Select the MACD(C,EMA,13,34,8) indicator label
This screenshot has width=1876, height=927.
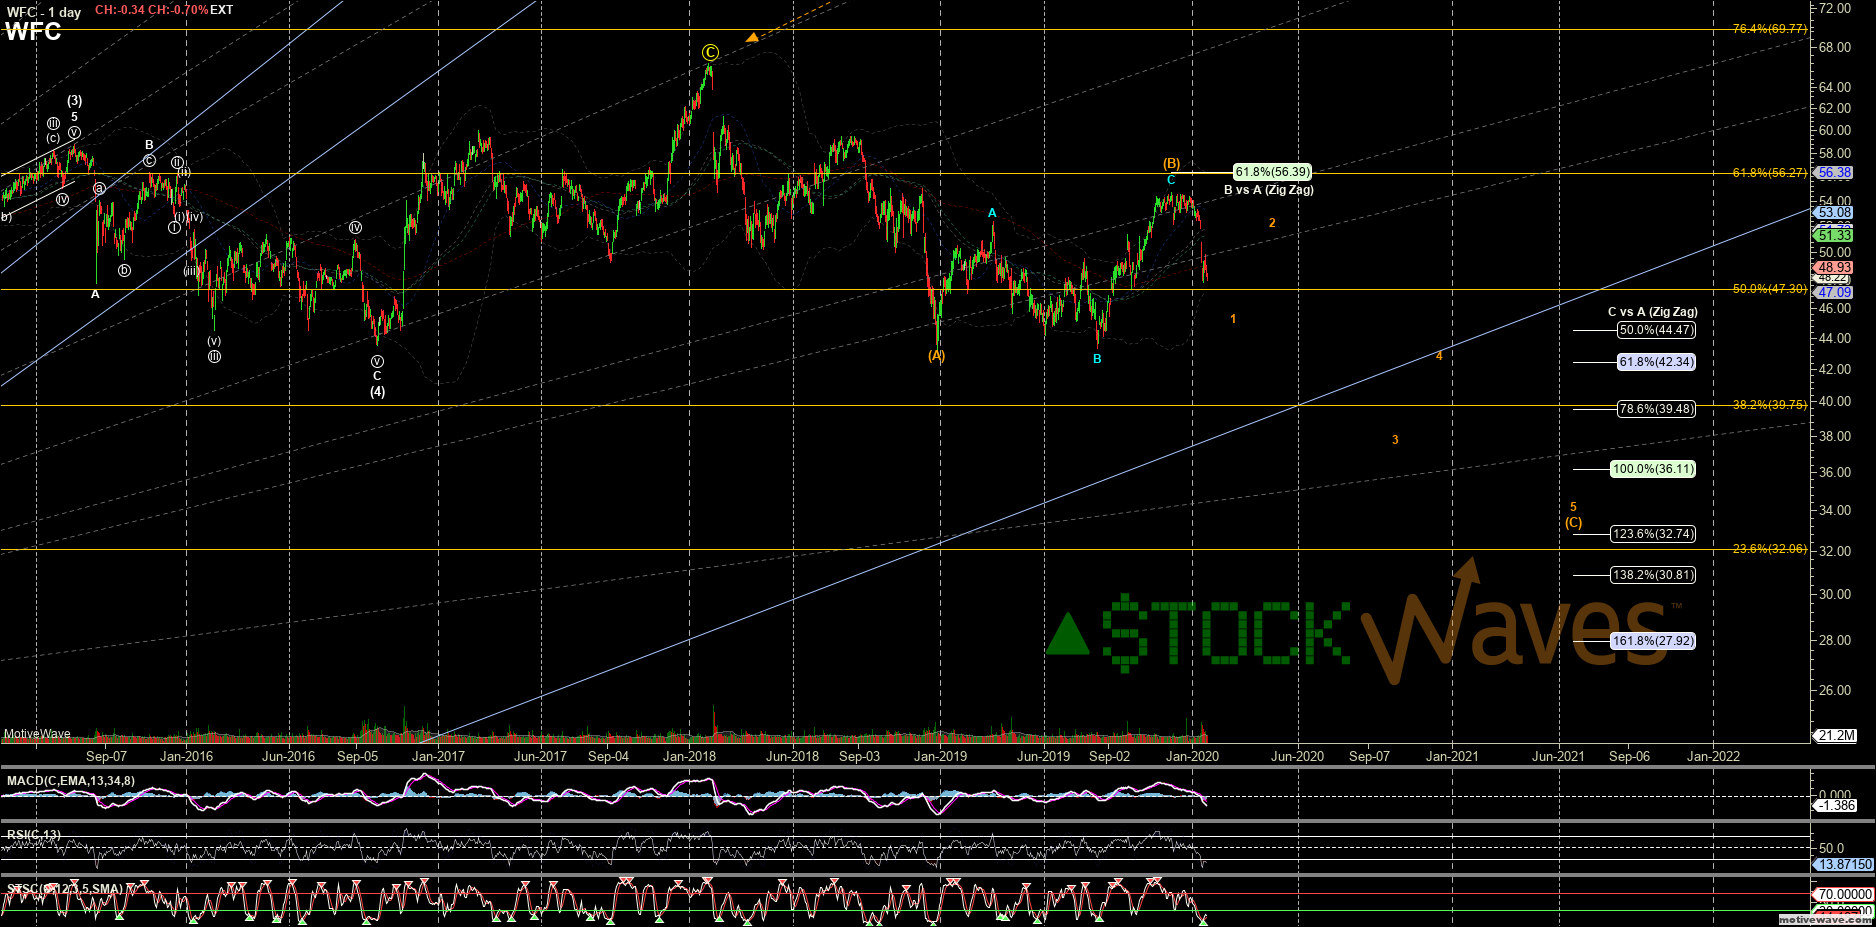point(70,781)
